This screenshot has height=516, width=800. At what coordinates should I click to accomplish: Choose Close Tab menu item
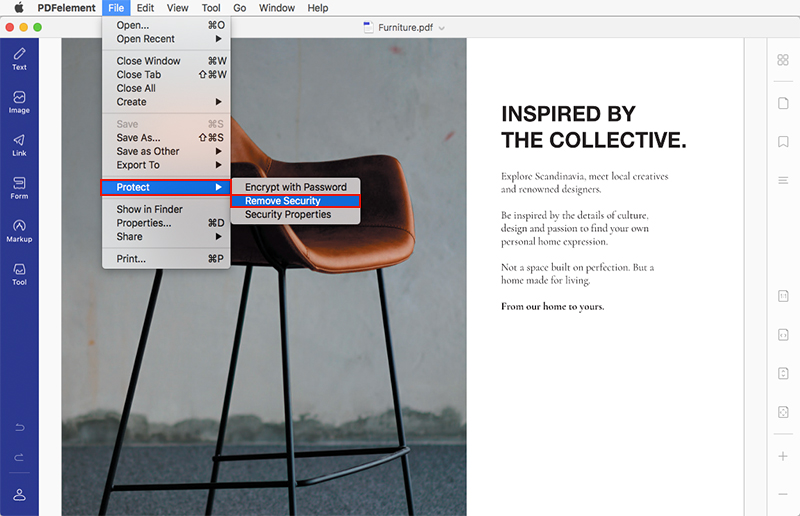[166, 75]
